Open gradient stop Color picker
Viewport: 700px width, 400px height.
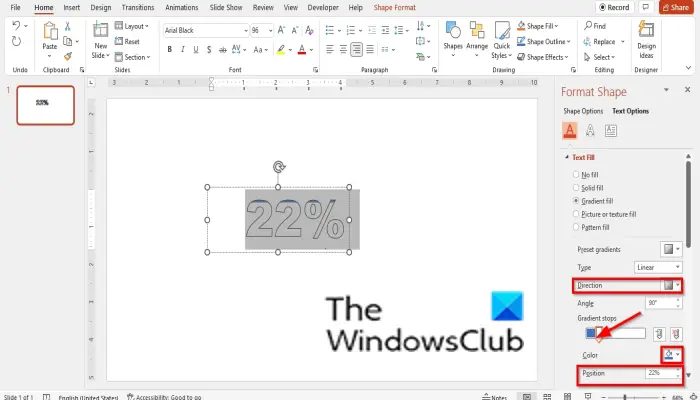point(672,355)
